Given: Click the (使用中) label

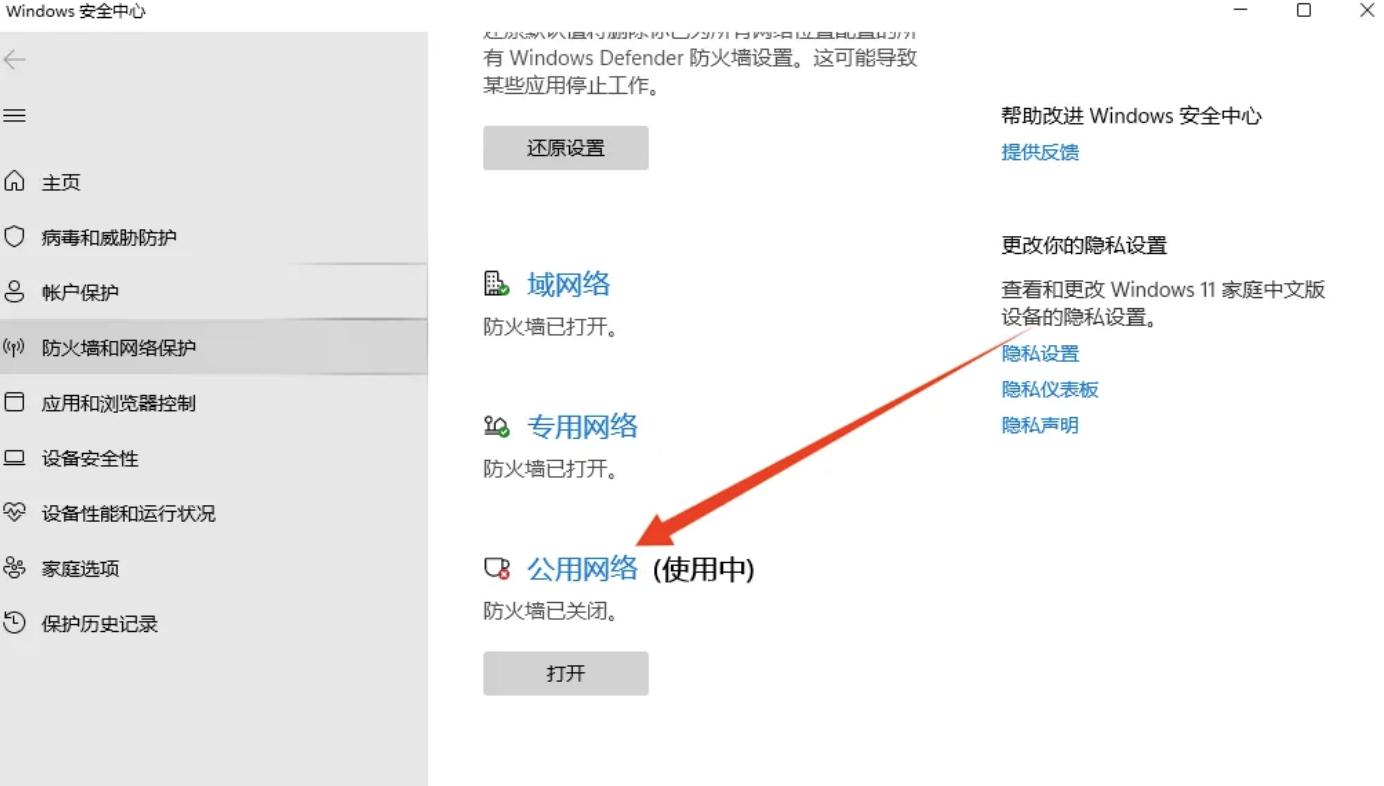Looking at the screenshot, I should pyautogui.click(x=704, y=570).
